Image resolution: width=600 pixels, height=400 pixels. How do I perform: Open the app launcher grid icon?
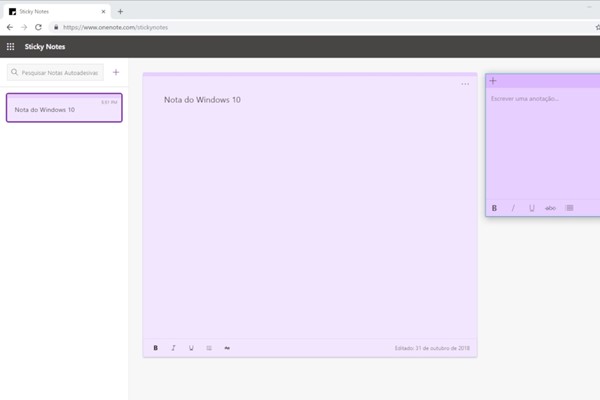click(10, 46)
